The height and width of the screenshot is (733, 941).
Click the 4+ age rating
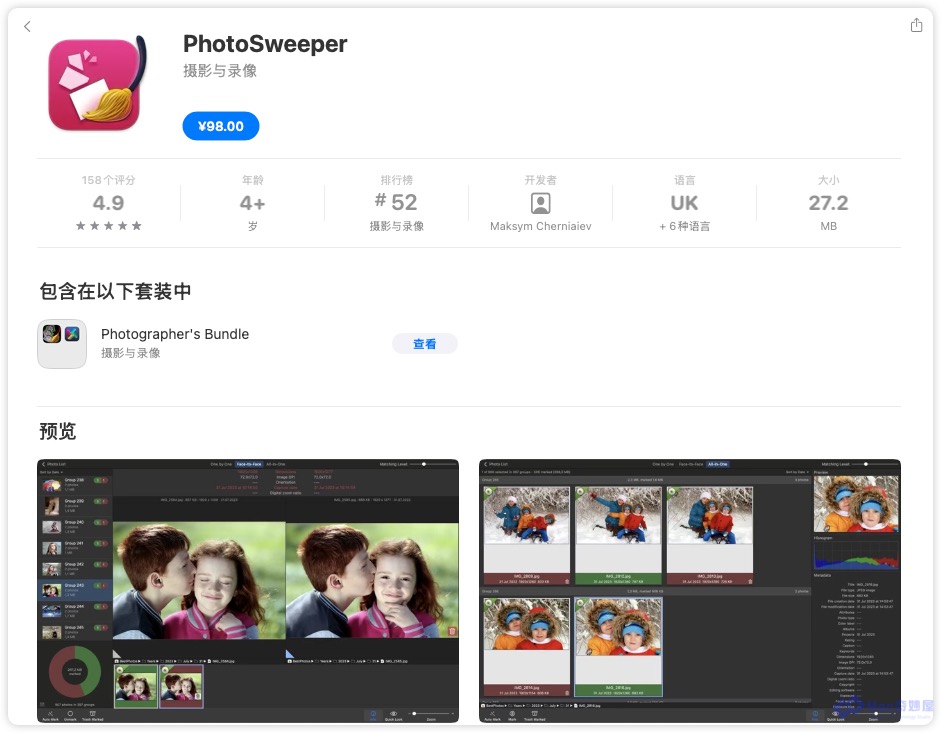(252, 204)
